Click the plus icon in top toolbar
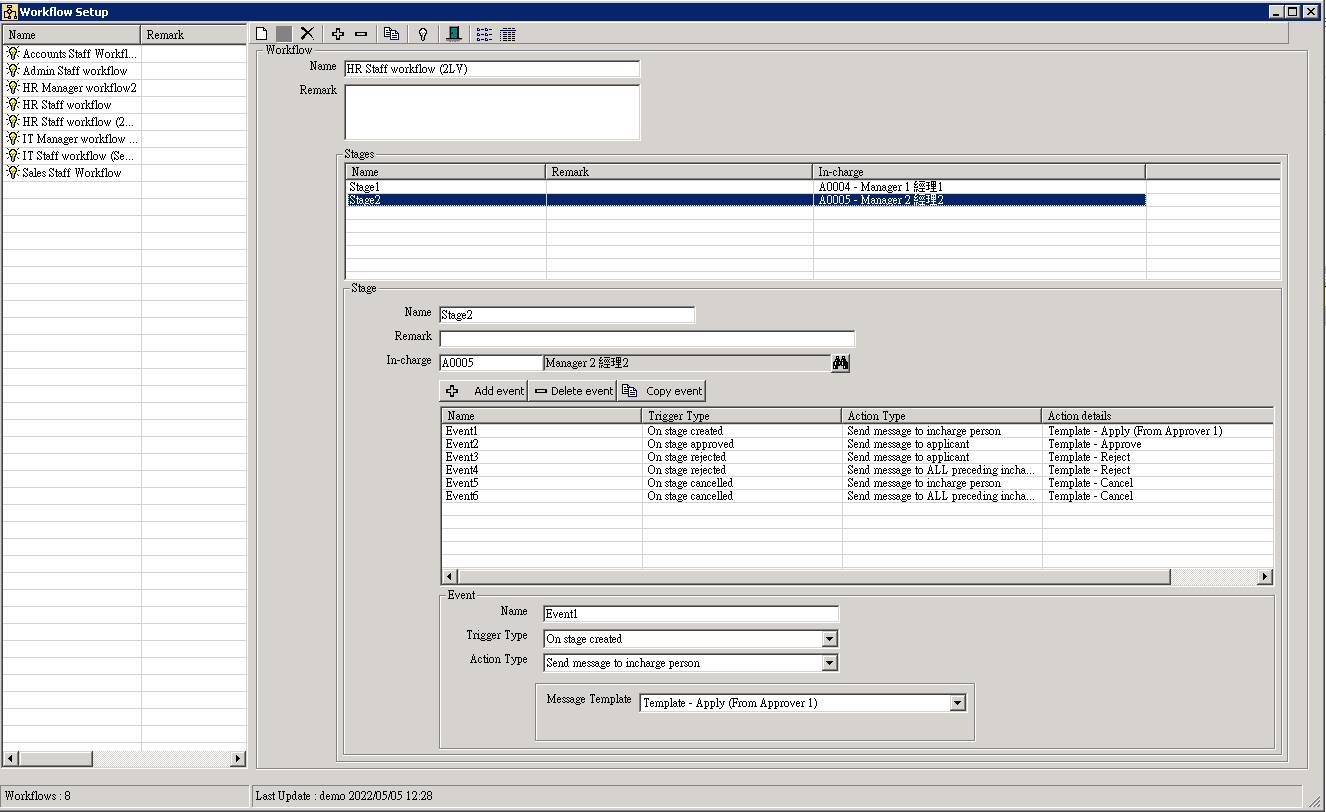The image size is (1326, 812). tap(338, 34)
